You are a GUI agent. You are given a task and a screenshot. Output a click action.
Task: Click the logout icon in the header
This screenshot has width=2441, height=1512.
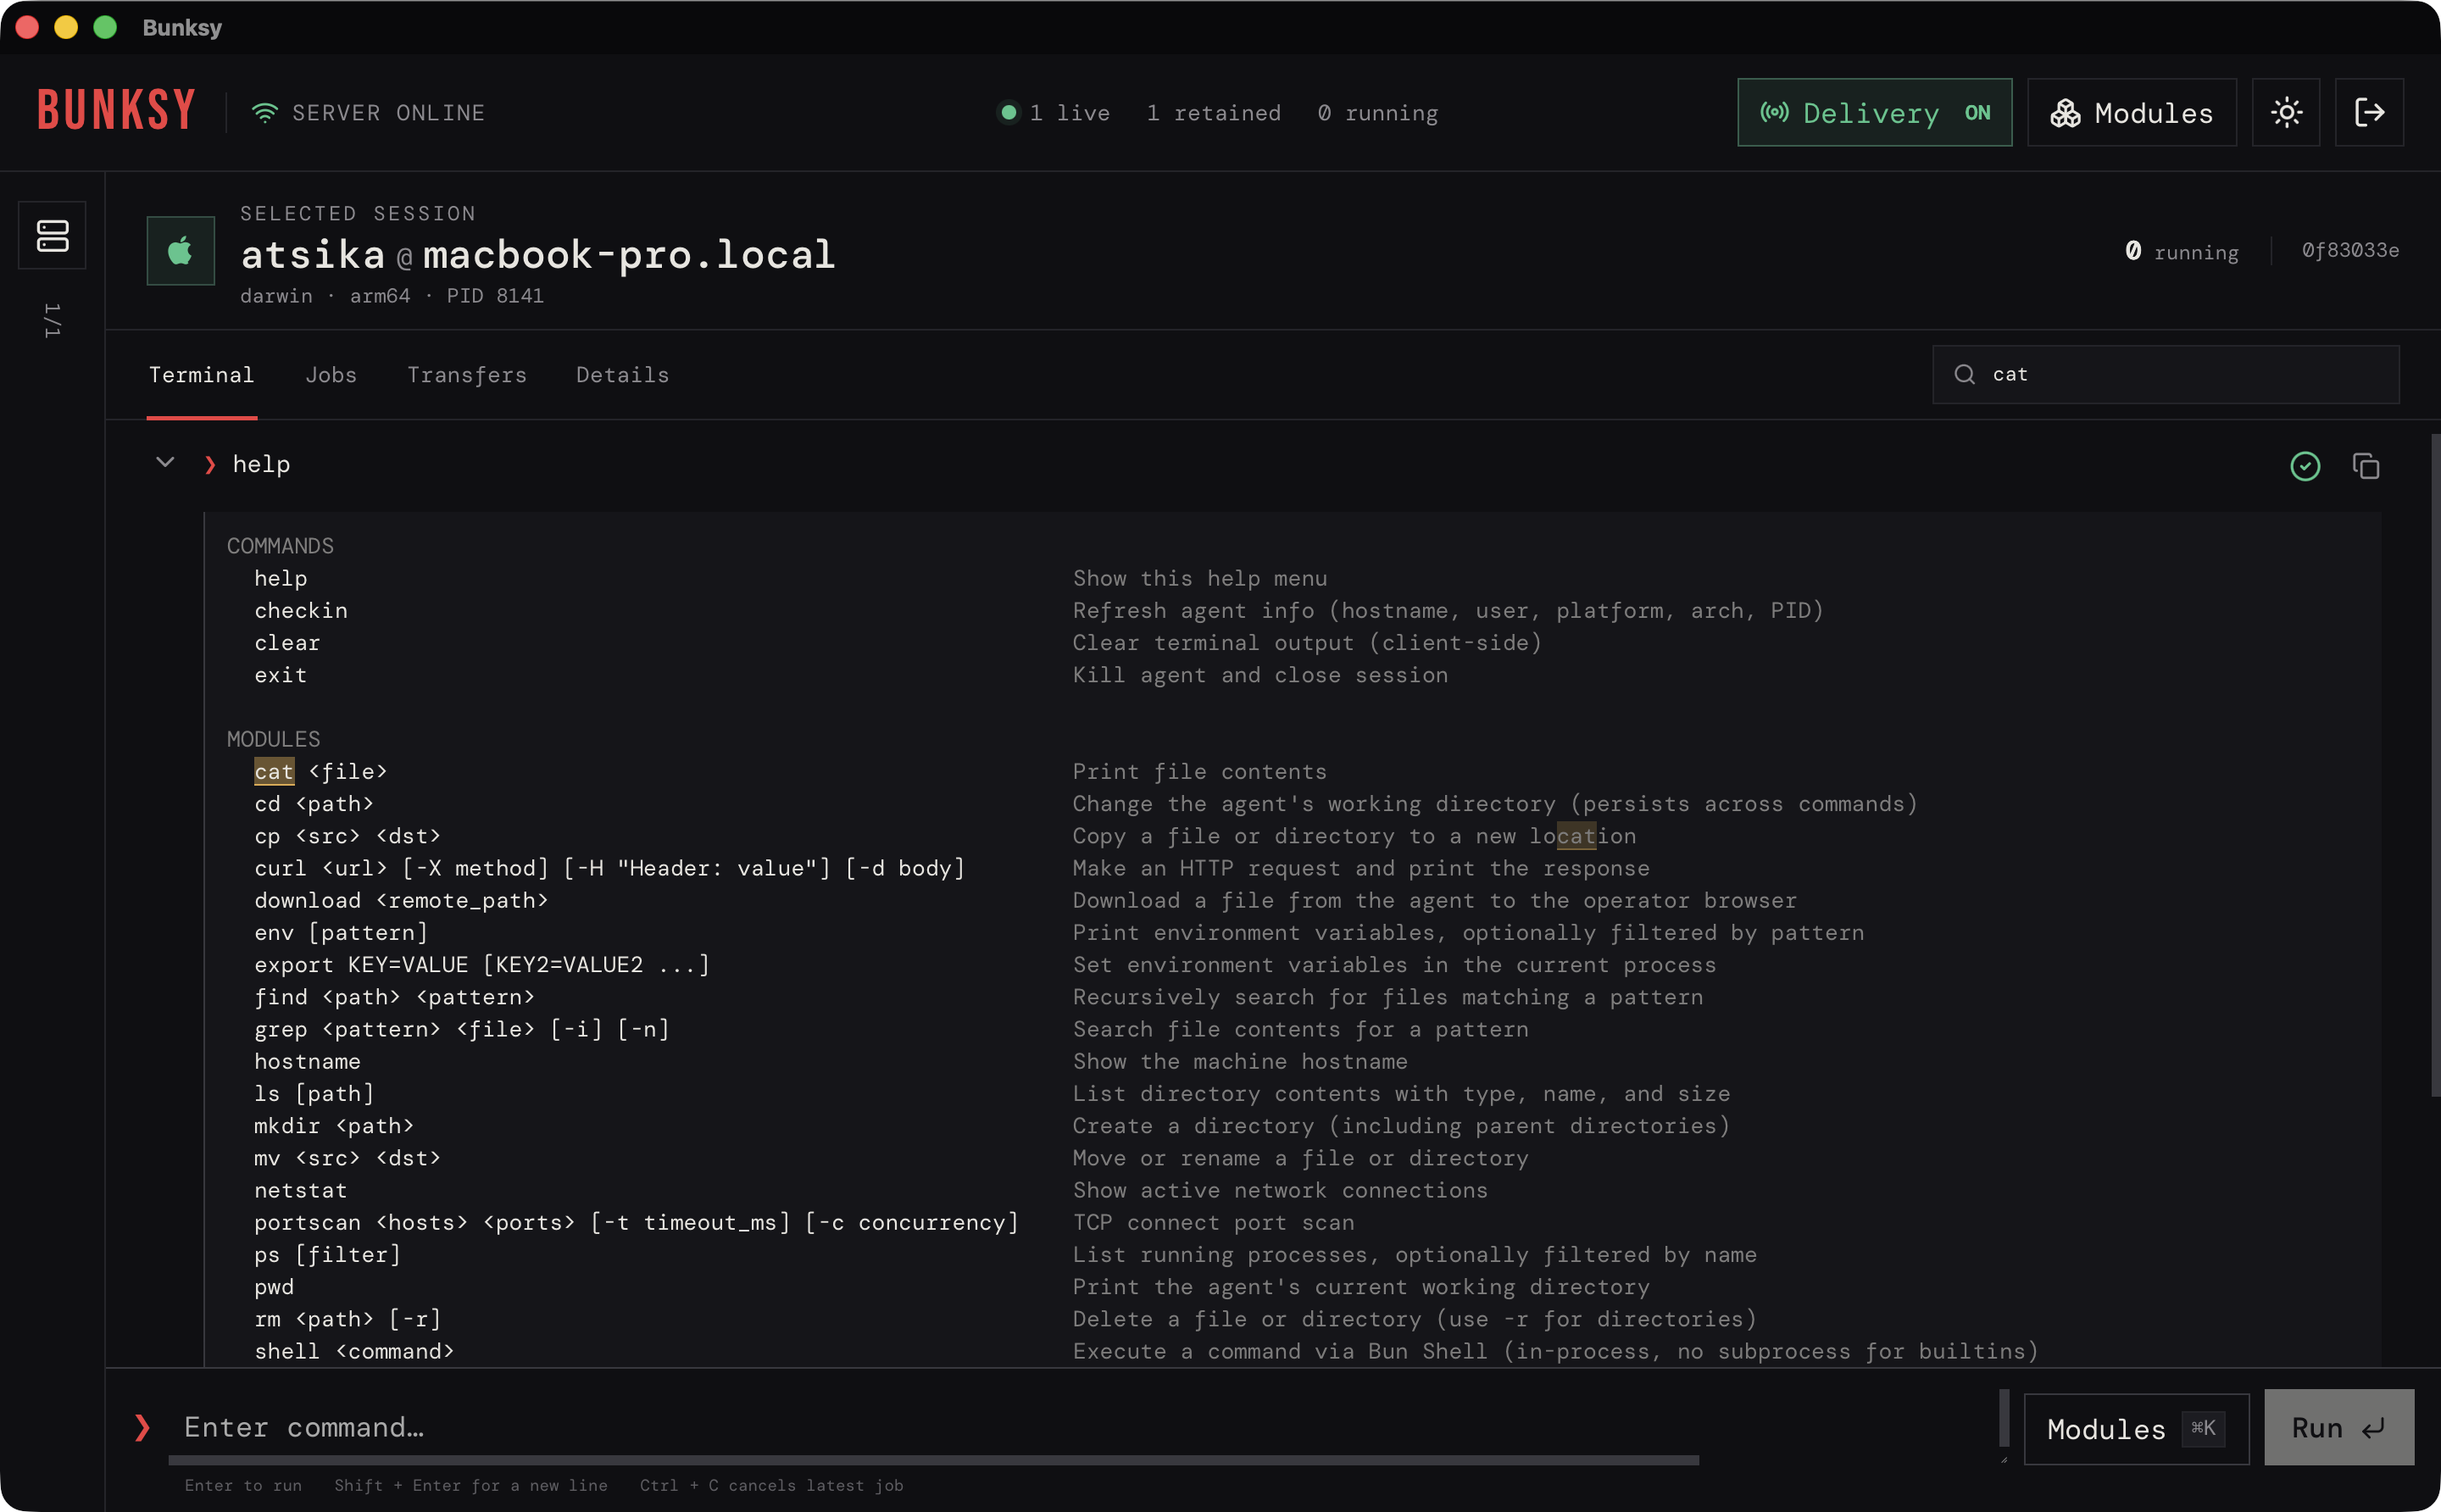(2369, 112)
